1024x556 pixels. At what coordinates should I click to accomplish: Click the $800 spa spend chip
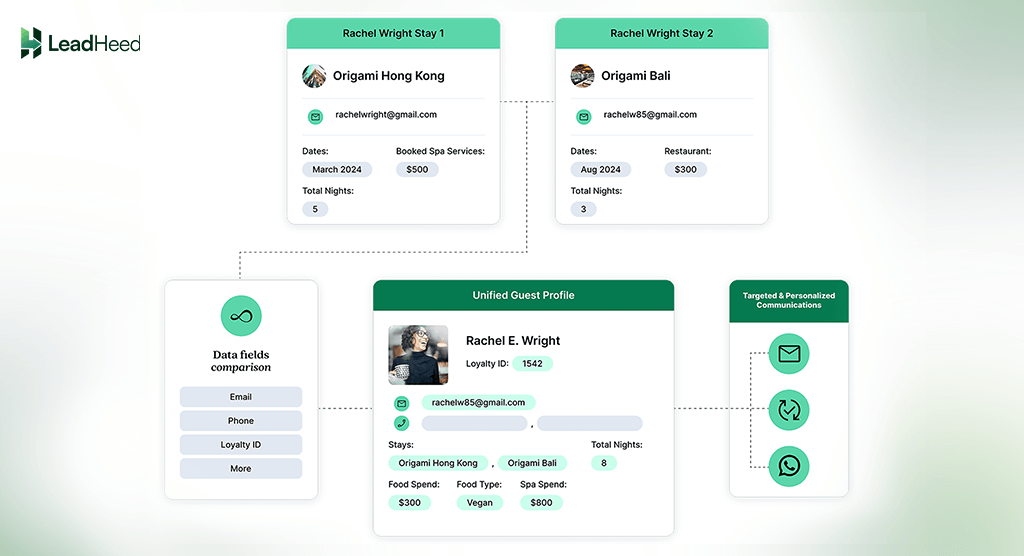coord(541,502)
